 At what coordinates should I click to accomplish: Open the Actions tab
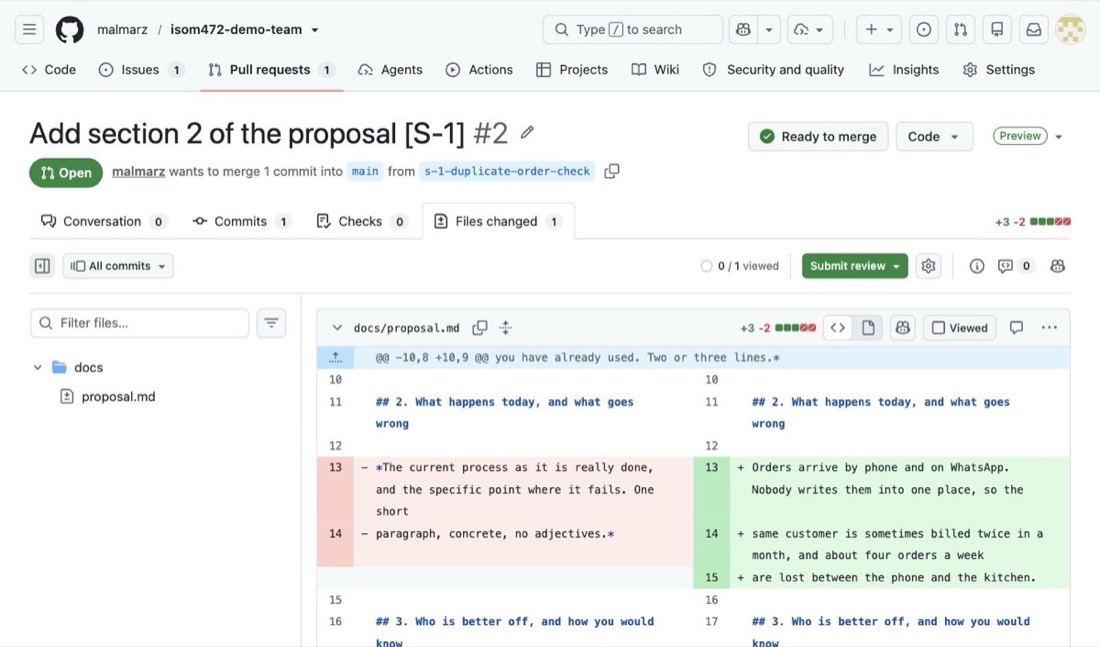point(479,69)
